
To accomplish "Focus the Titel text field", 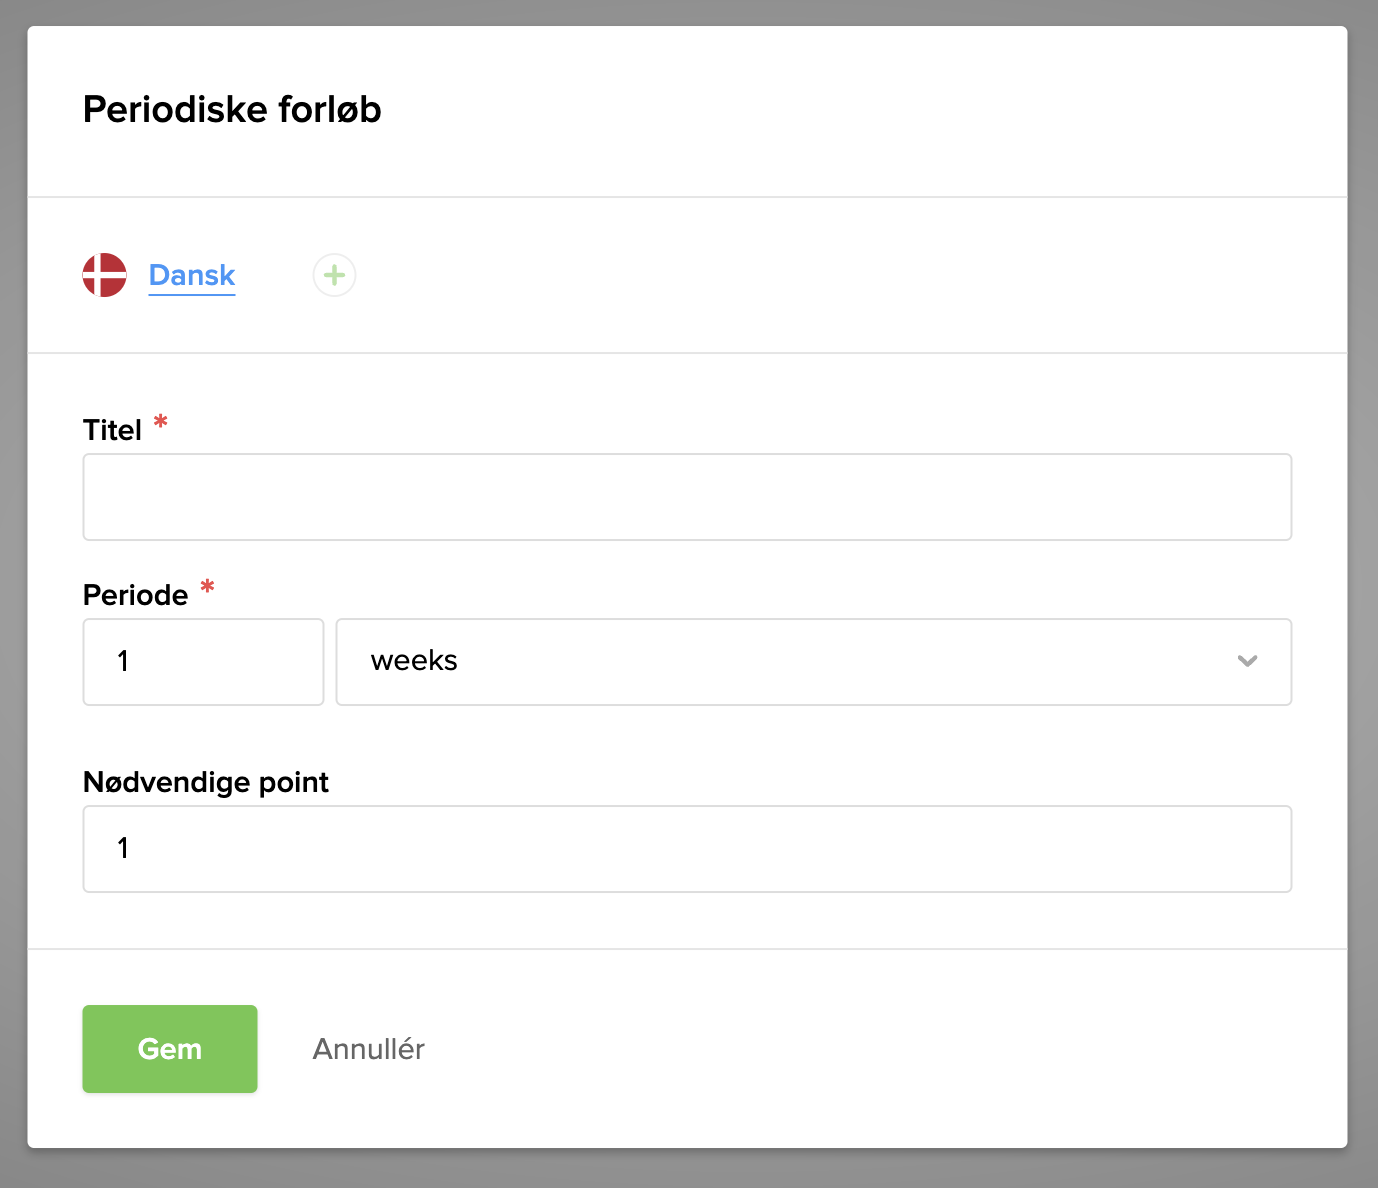I will tap(687, 497).
